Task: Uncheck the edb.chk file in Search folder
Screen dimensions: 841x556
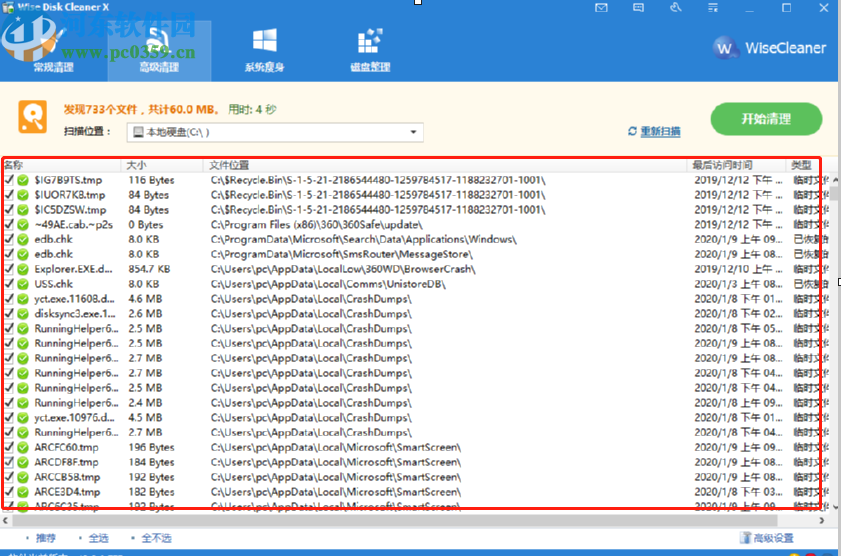Action: coord(9,240)
